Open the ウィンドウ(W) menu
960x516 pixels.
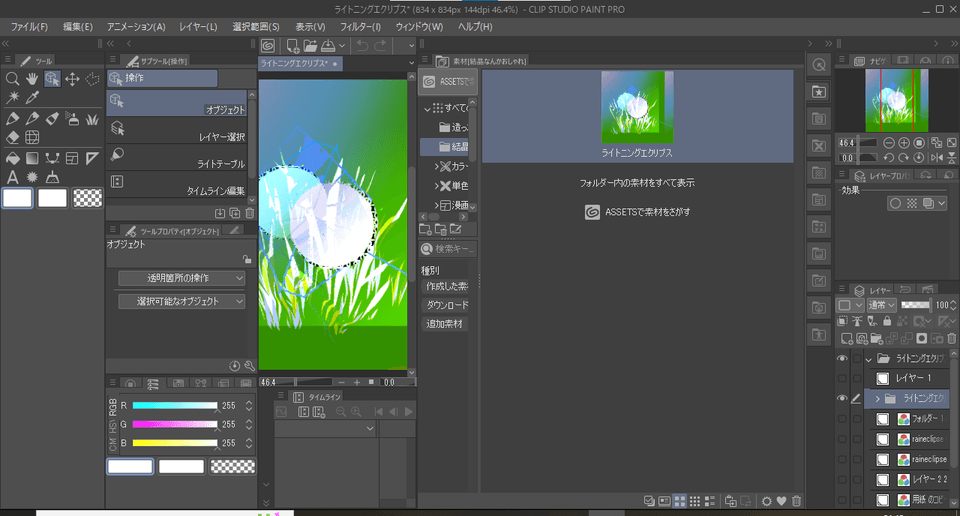(x=419, y=27)
